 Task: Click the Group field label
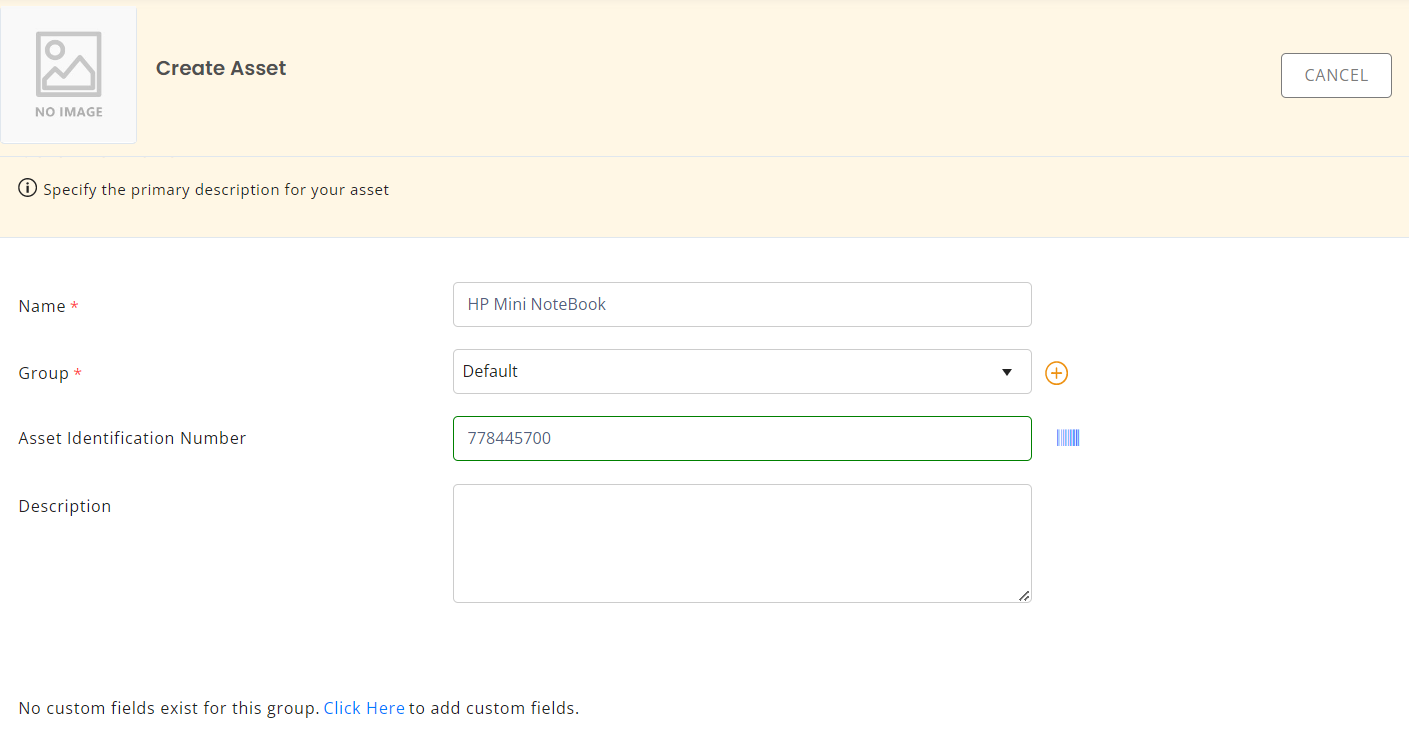point(44,373)
